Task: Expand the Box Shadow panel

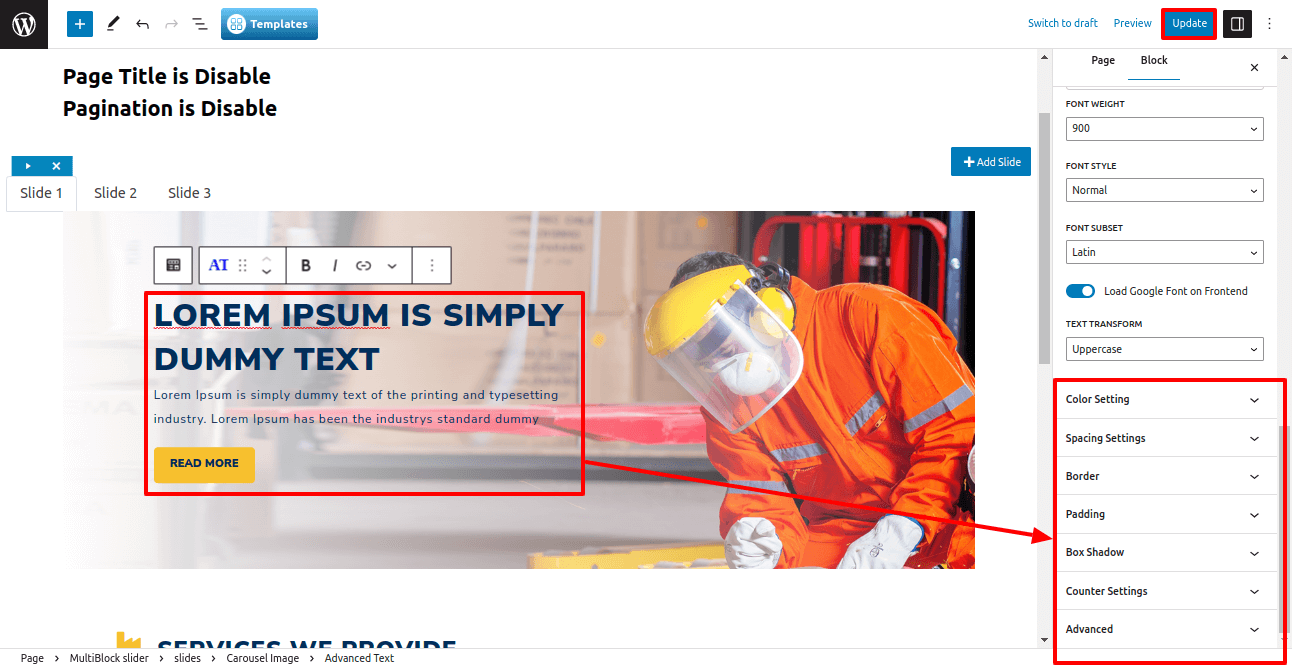Action: 1166,552
